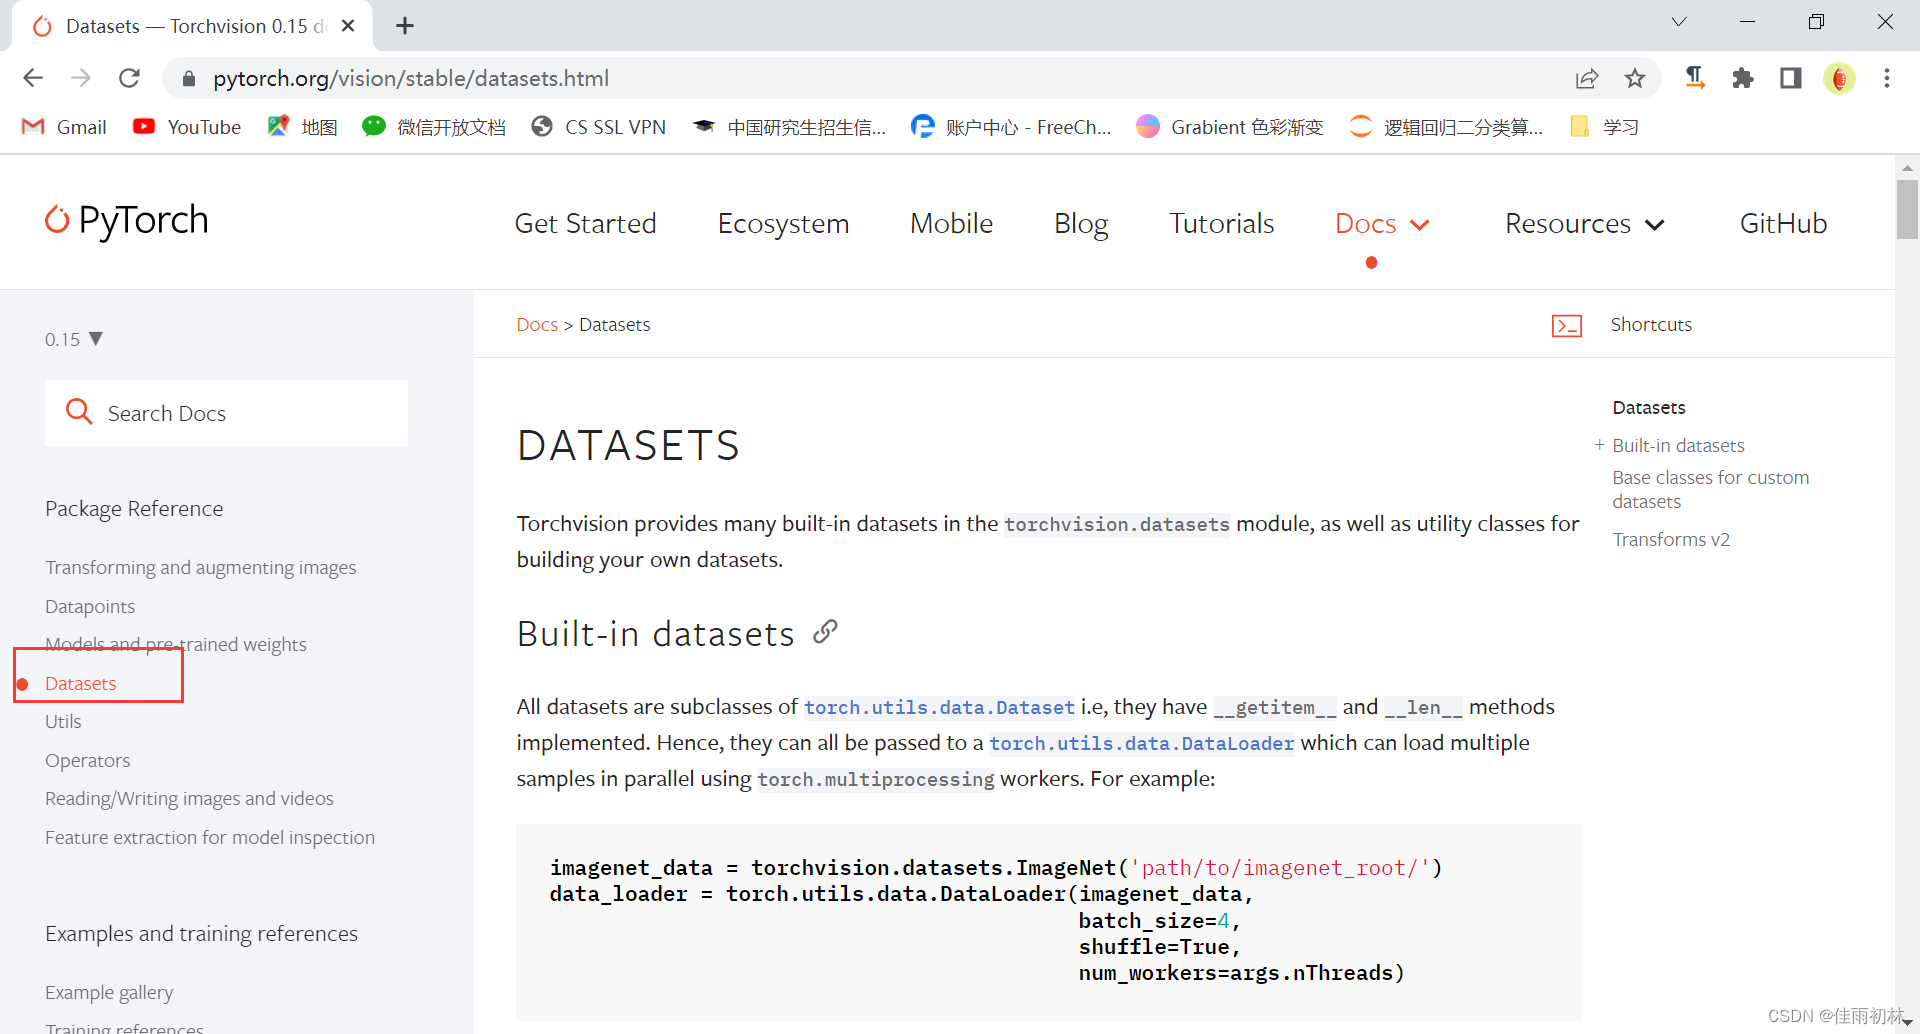The image size is (1920, 1034).
Task: Open the tab search dropdown arrow
Action: 1679,22
